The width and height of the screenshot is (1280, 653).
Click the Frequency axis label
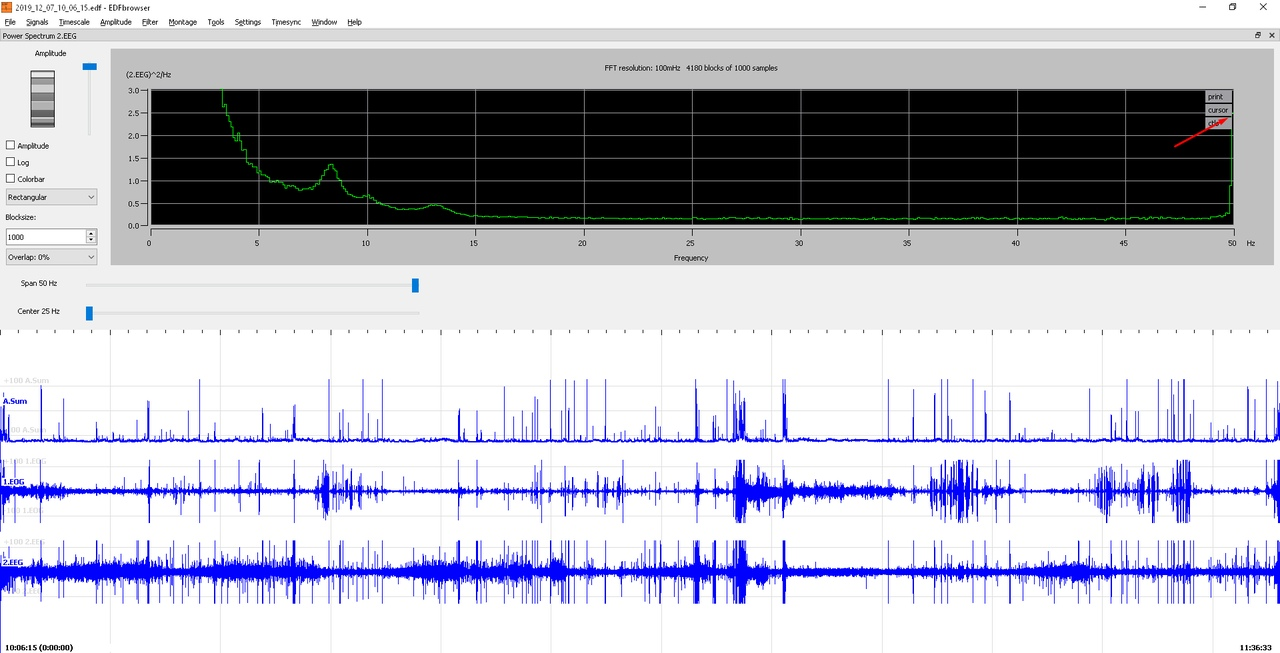click(x=691, y=258)
